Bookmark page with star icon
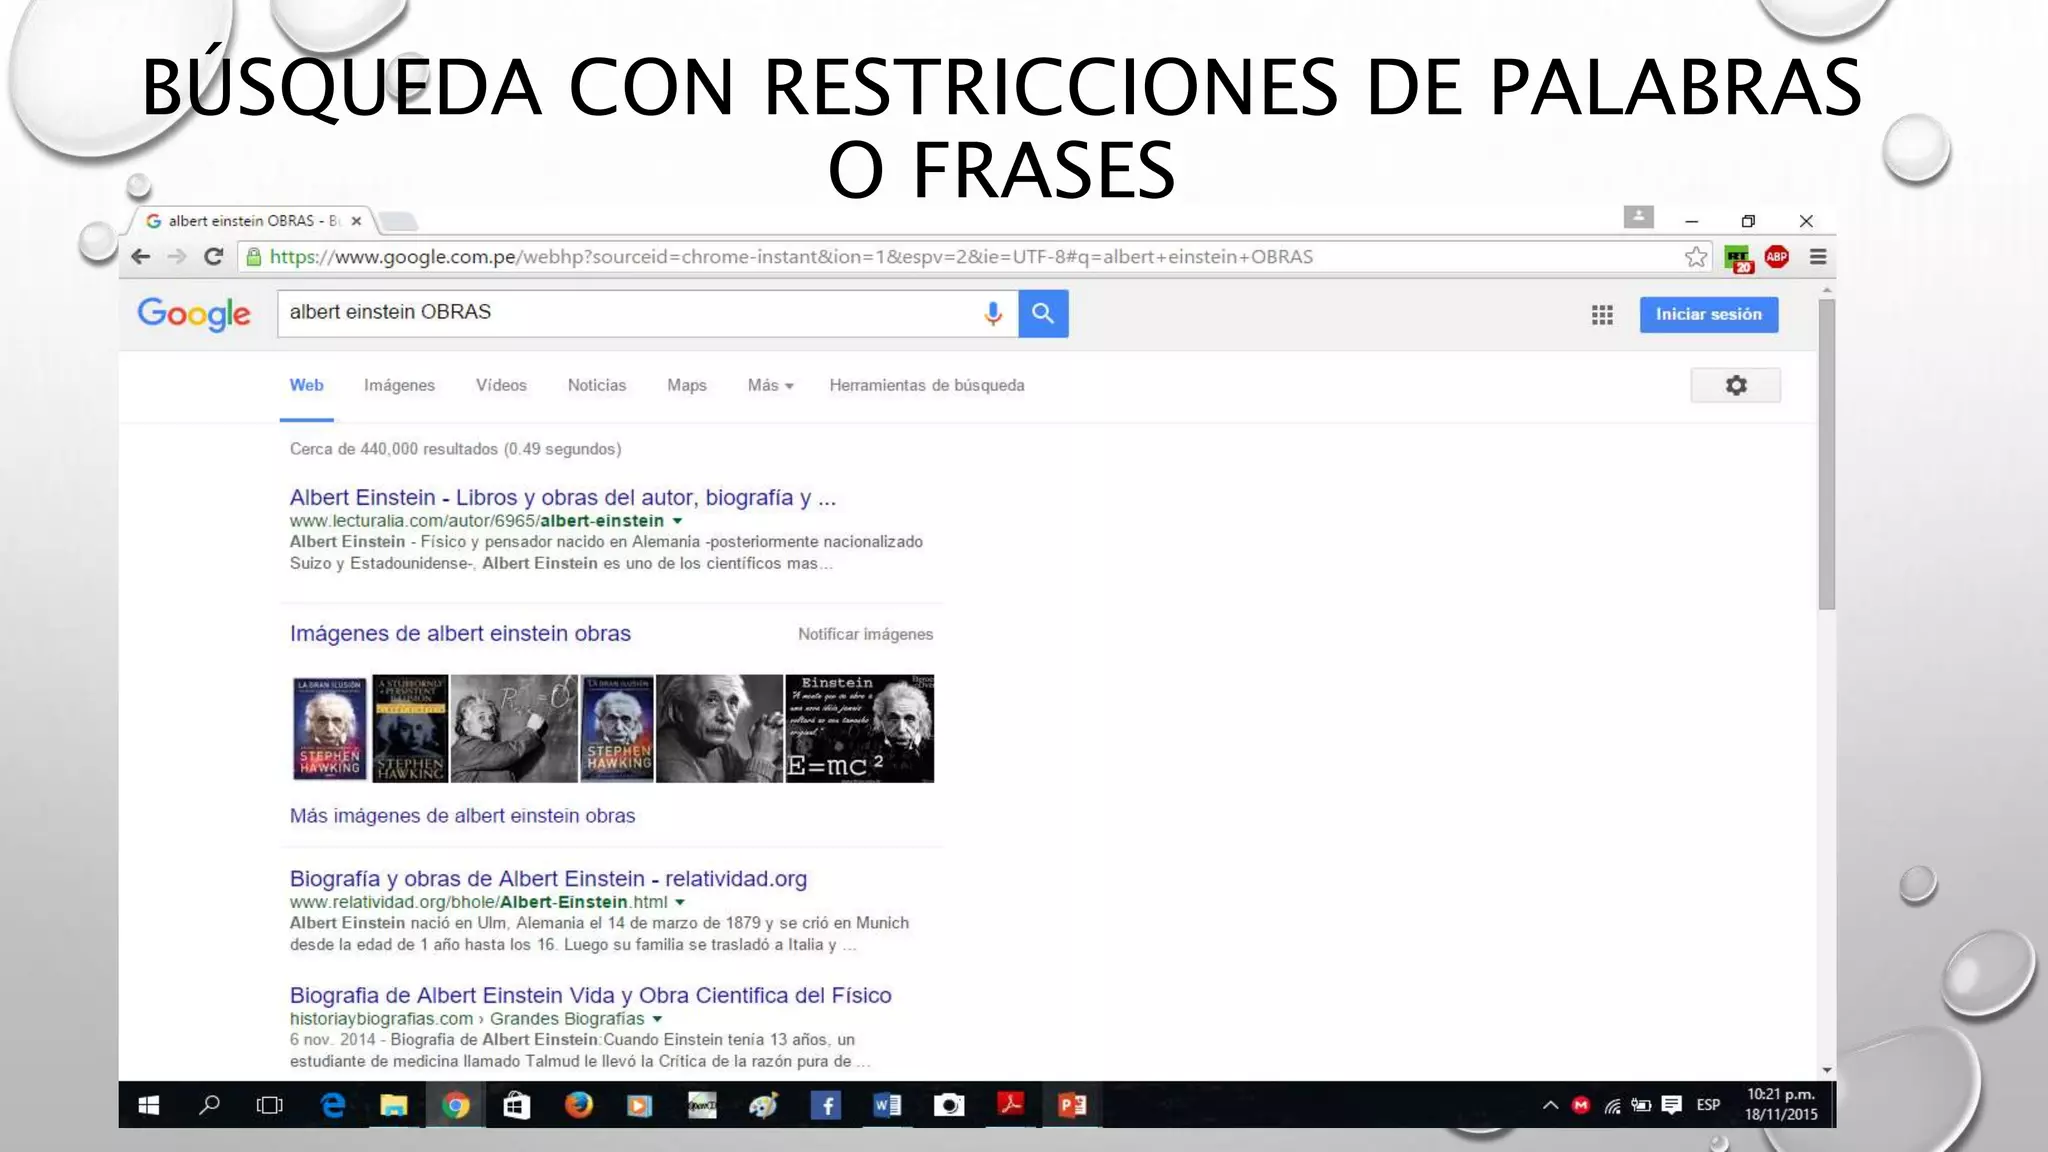Image resolution: width=2048 pixels, height=1152 pixels. (x=1695, y=257)
